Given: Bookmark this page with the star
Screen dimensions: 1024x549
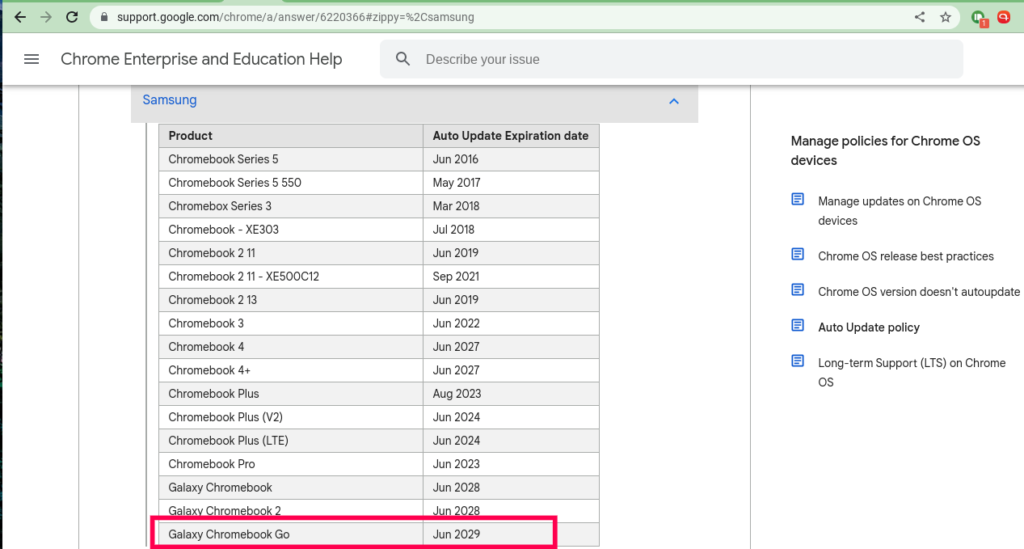Looking at the screenshot, I should [945, 17].
